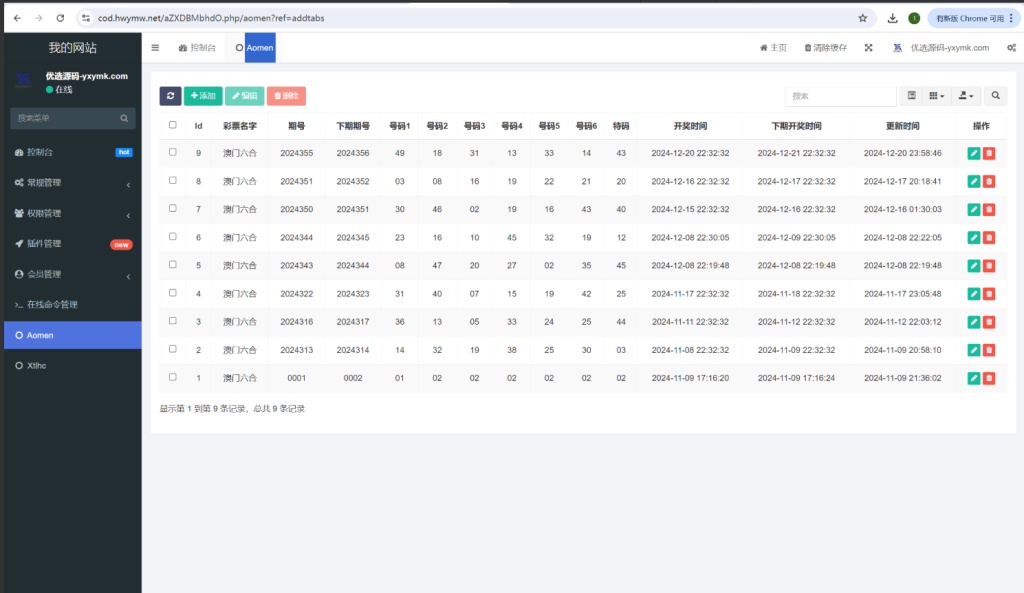Expand the 会员管理 sidebar menu

[72, 274]
